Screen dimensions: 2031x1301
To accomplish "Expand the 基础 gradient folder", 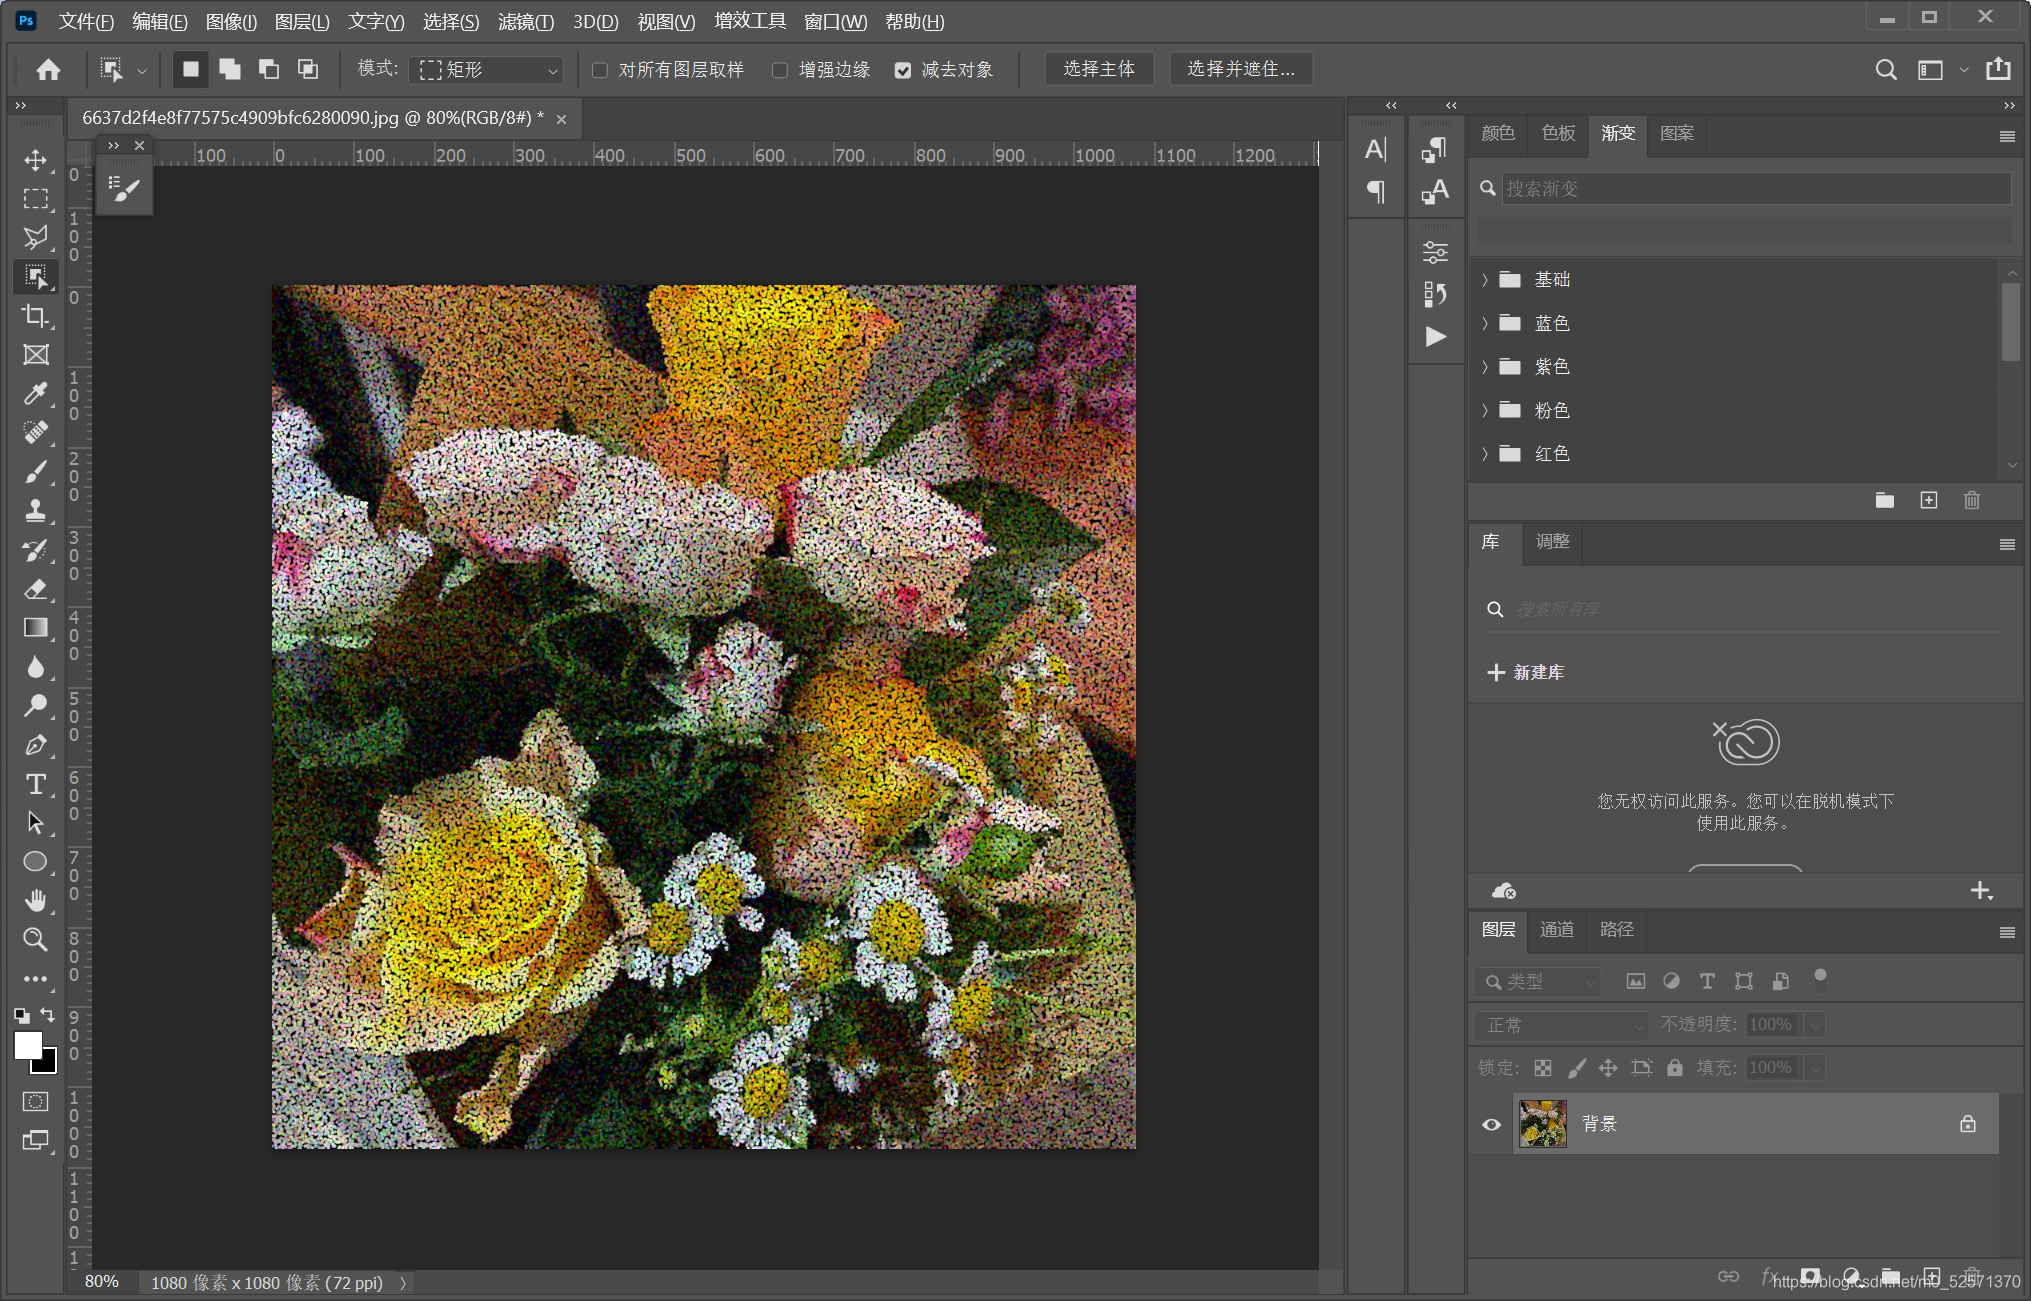I will pos(1485,280).
